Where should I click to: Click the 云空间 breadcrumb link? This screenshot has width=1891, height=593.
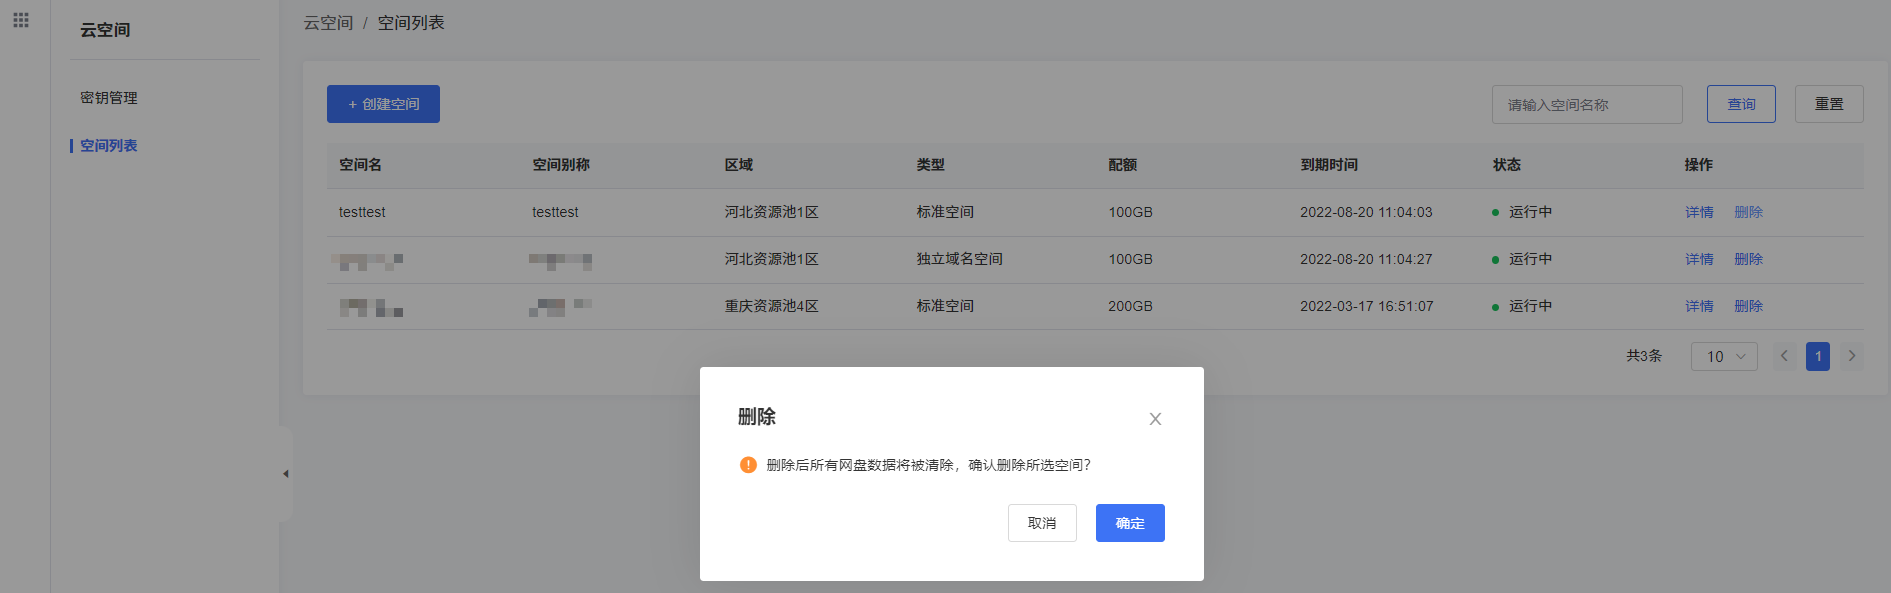328,23
